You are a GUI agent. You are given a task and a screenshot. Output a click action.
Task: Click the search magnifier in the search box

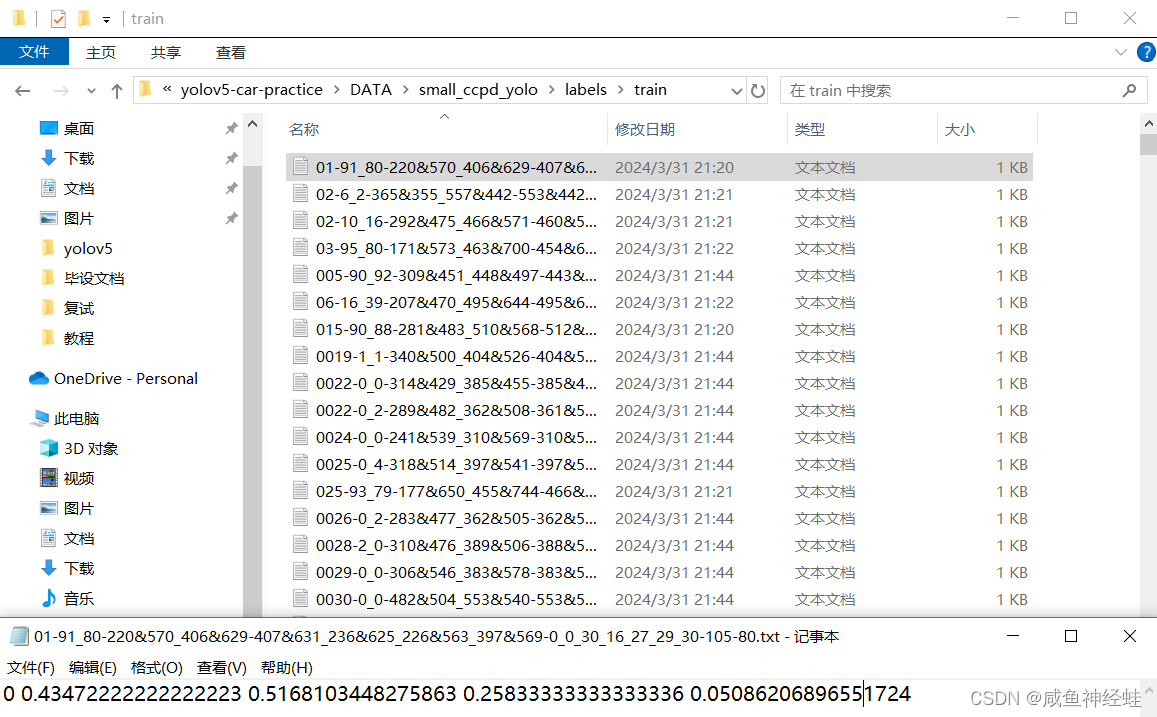click(x=1130, y=90)
